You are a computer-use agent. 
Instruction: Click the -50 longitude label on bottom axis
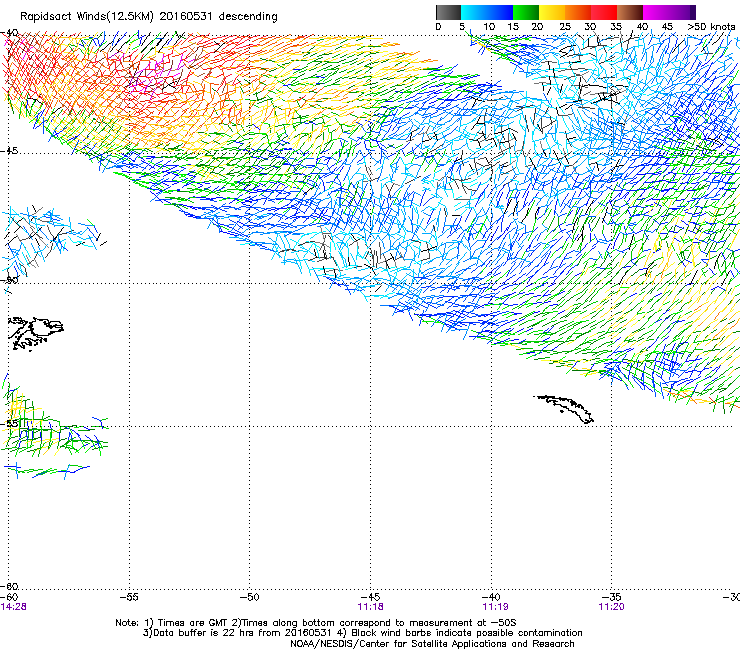pyautogui.click(x=250, y=597)
